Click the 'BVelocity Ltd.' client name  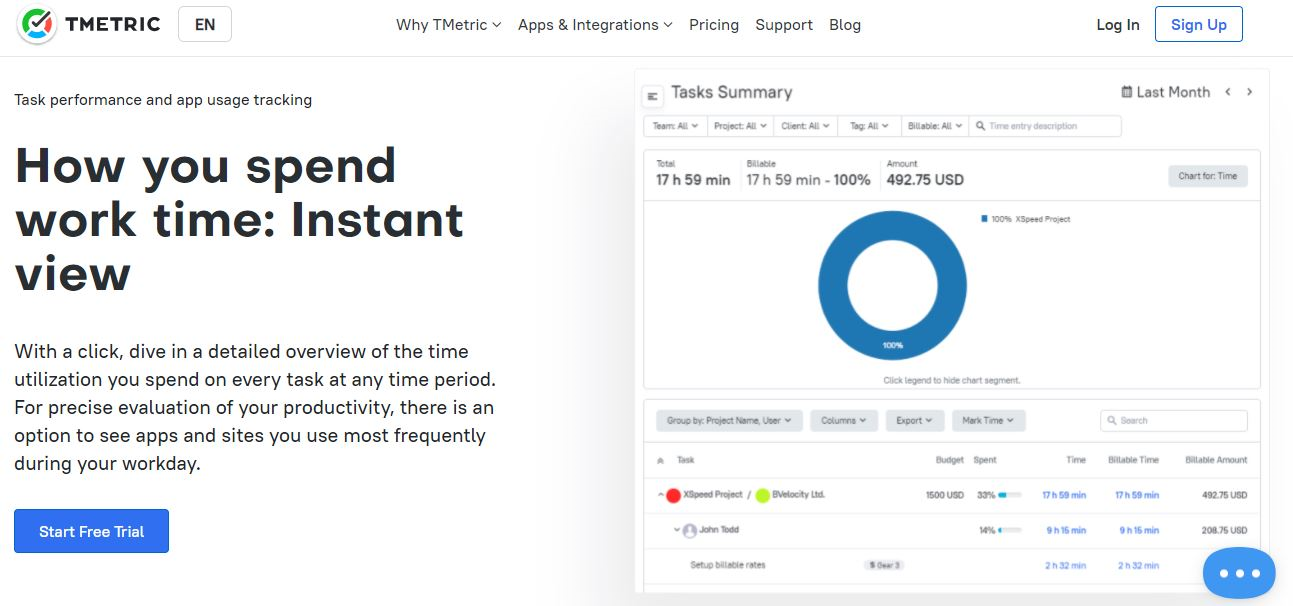pos(799,495)
